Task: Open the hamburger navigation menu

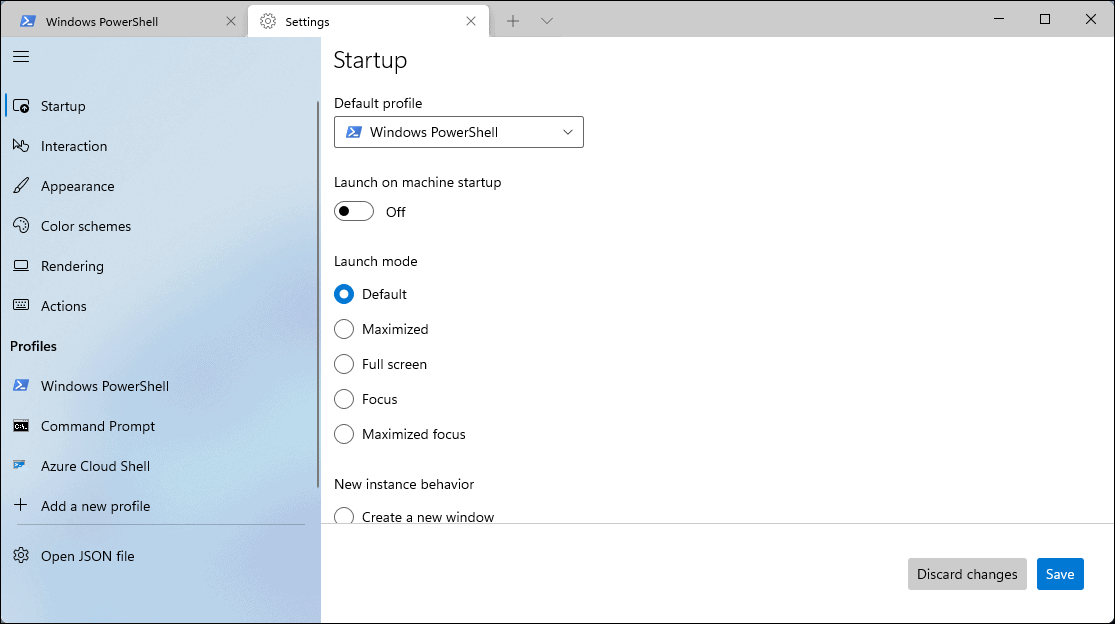Action: 20,56
